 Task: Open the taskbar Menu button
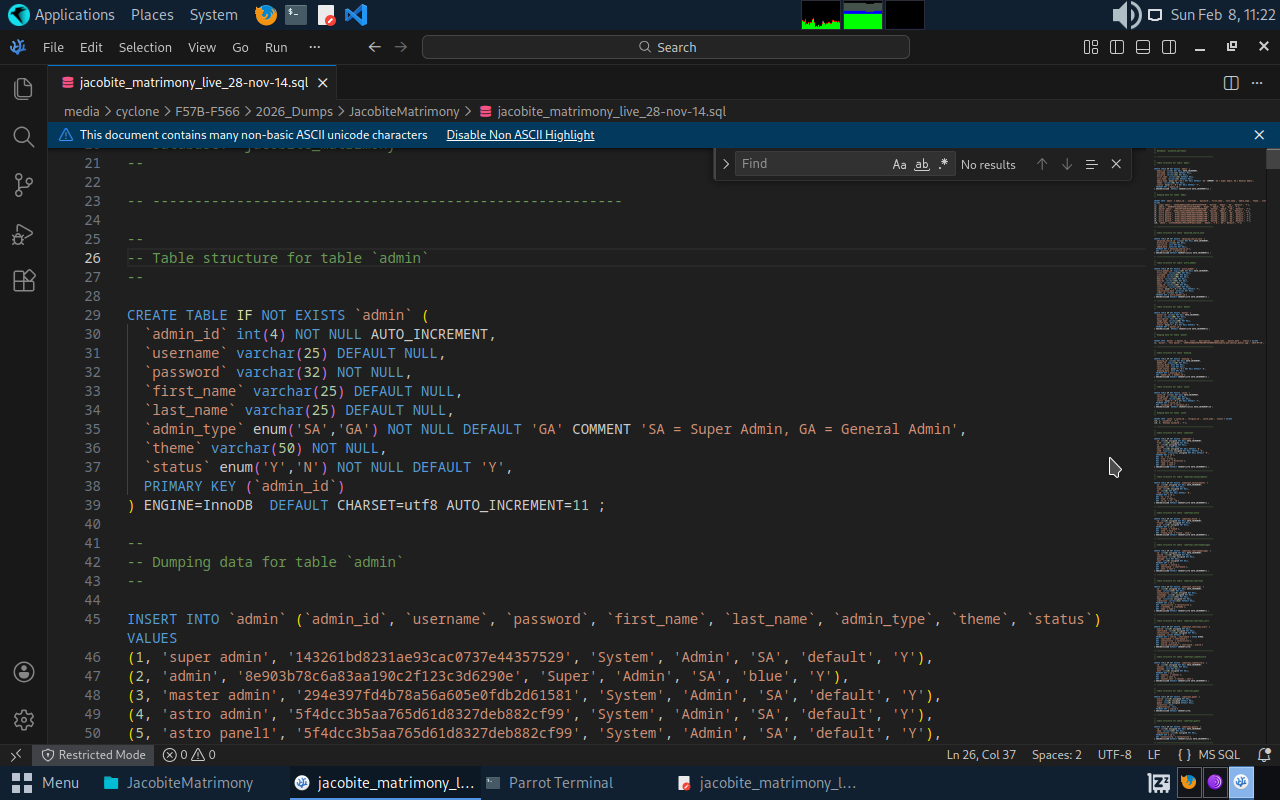(x=46, y=783)
